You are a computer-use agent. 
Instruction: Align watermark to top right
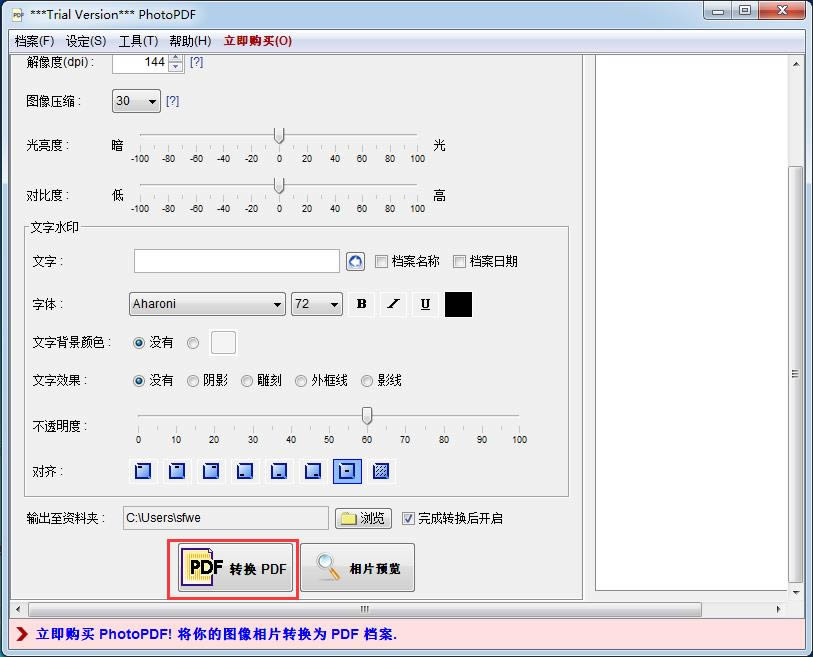tap(211, 471)
